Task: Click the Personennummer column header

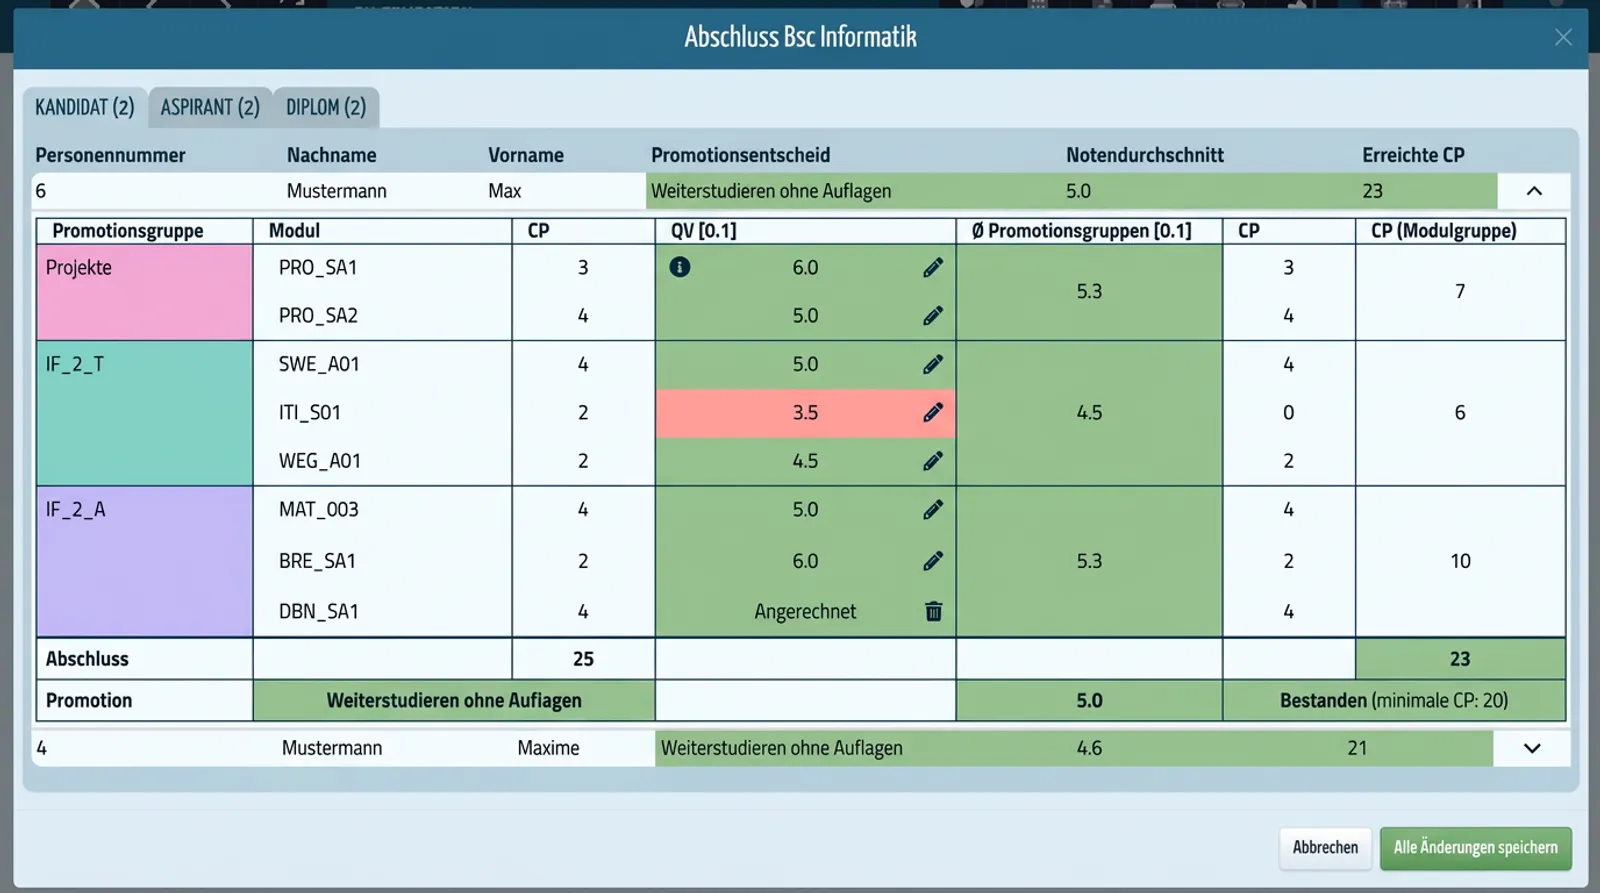Action: 110,155
